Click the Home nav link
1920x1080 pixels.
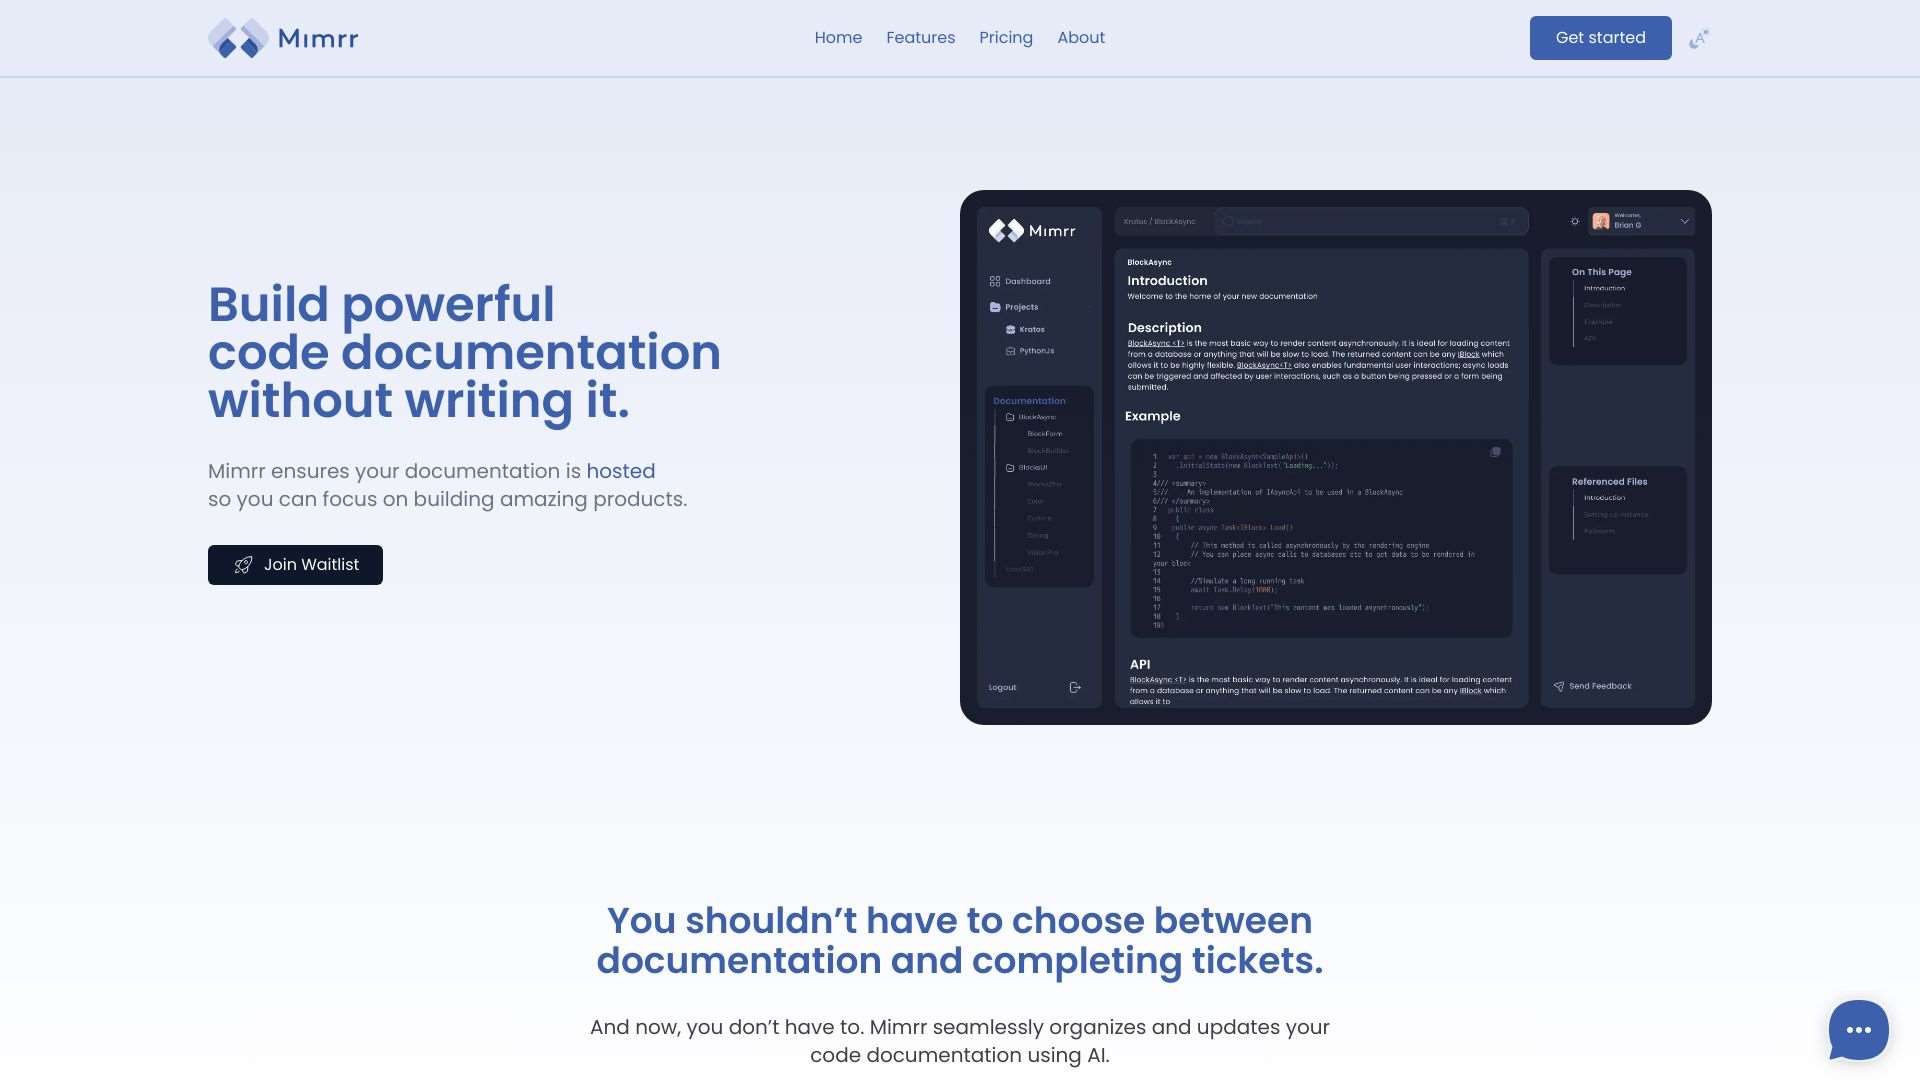click(837, 38)
